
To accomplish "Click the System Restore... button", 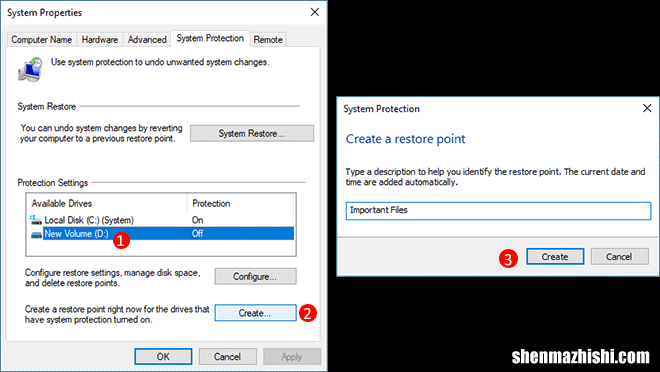I will tap(252, 133).
